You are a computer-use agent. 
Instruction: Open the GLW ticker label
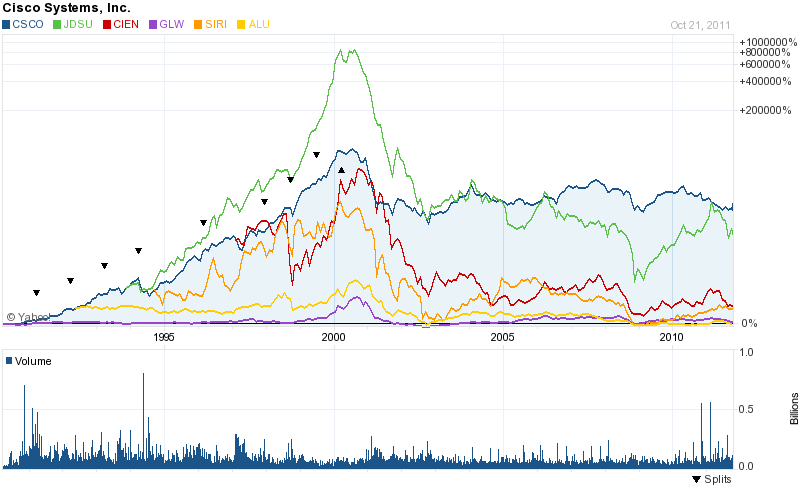171,25
